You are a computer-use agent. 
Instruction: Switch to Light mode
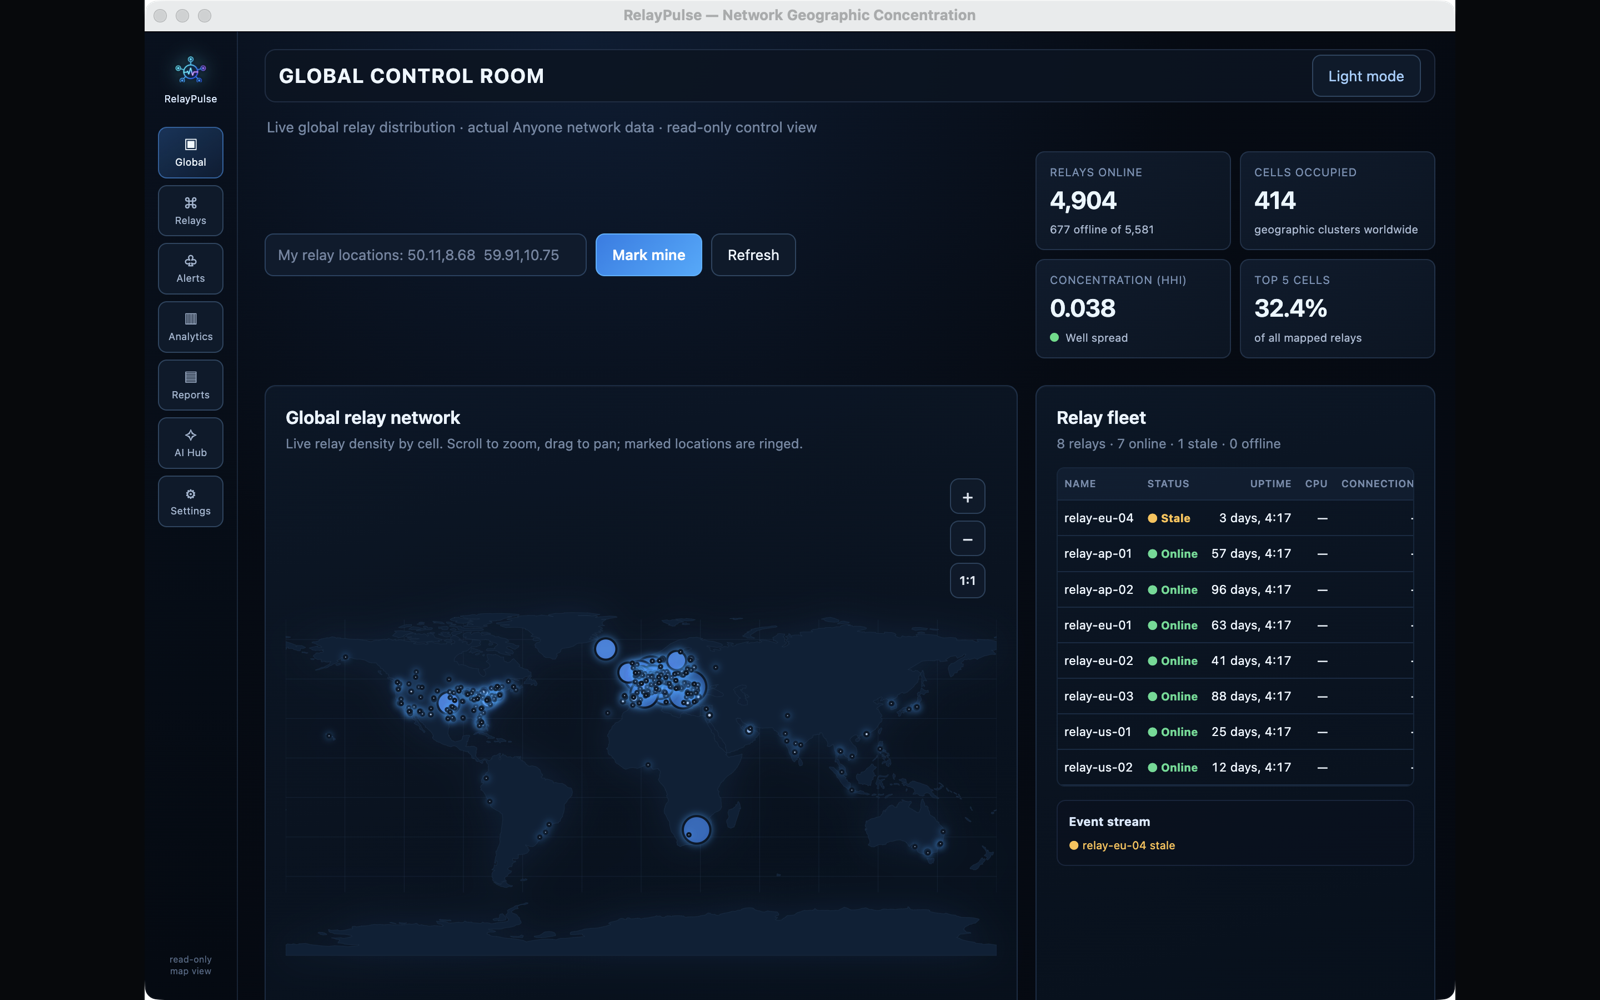click(x=1366, y=76)
